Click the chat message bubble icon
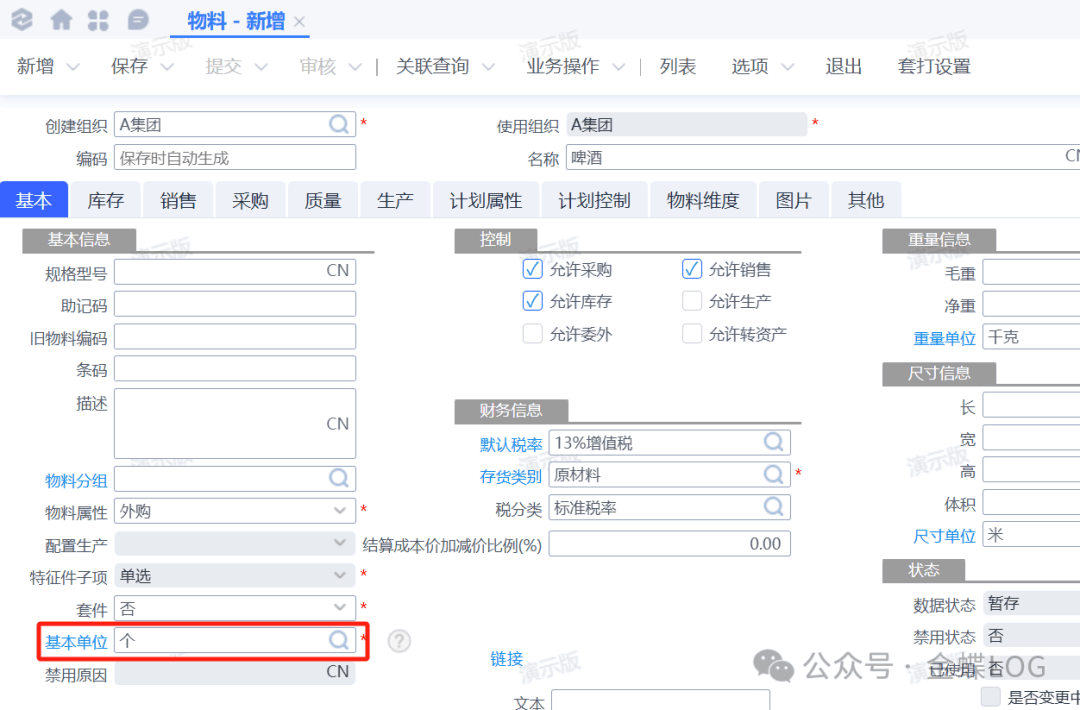1080x710 pixels. pyautogui.click(x=138, y=20)
